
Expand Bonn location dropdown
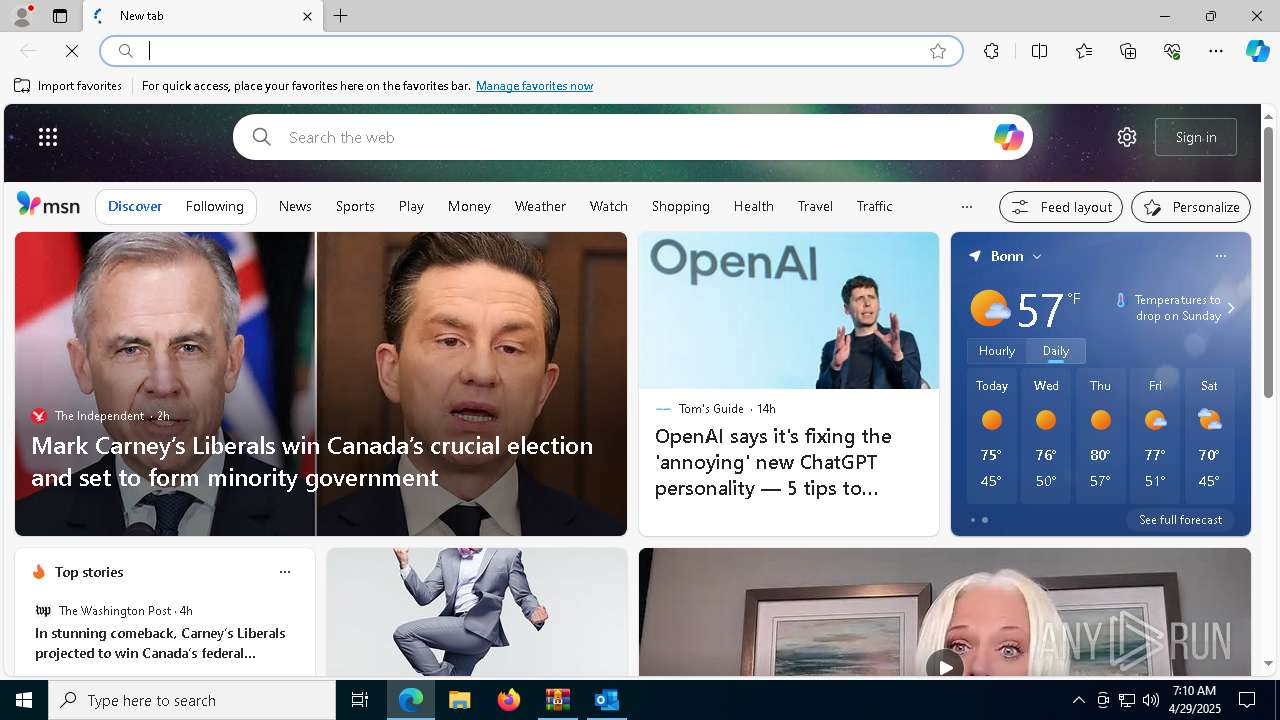click(x=1037, y=257)
